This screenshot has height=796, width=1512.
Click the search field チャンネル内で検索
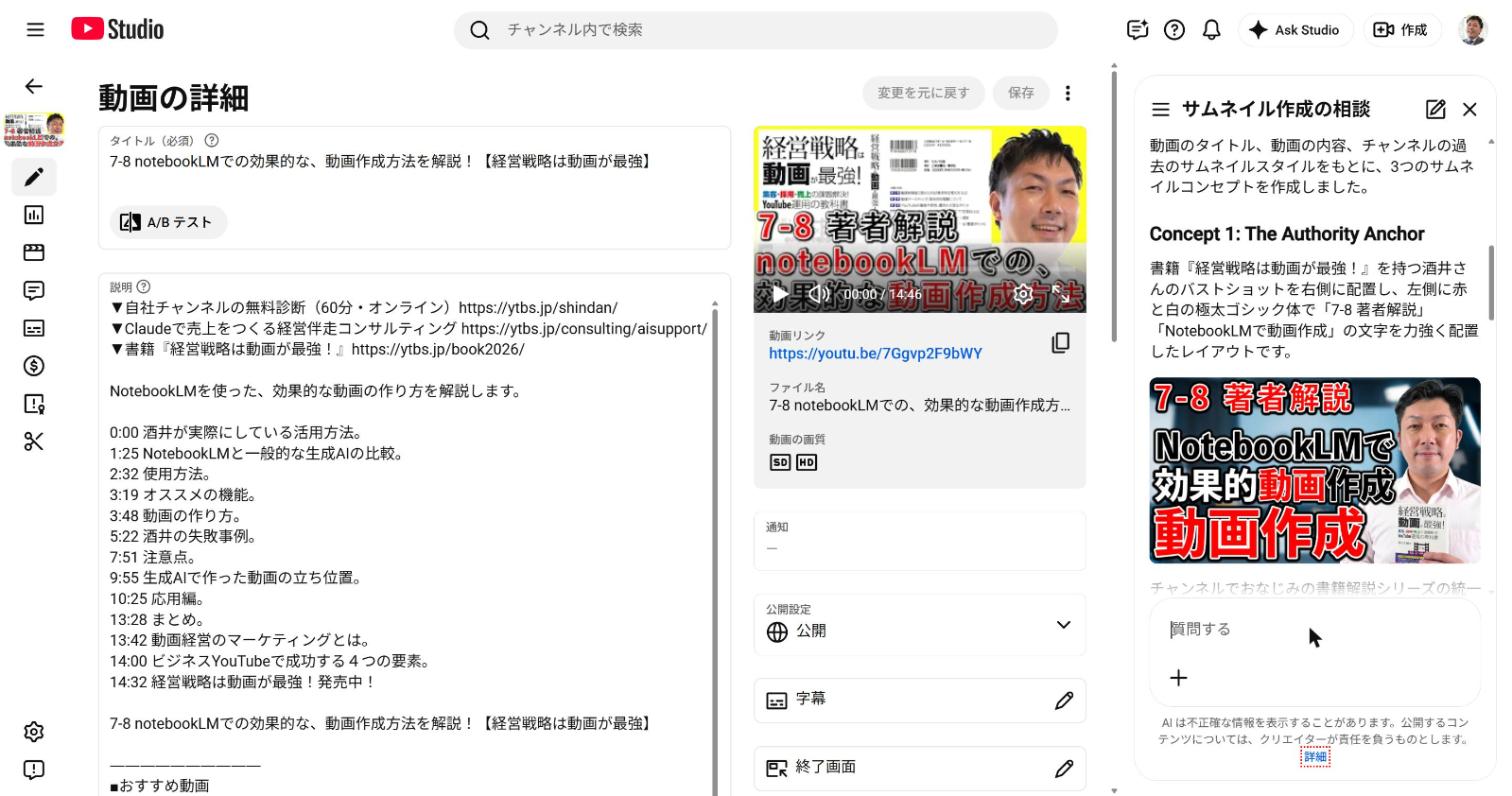click(x=756, y=30)
